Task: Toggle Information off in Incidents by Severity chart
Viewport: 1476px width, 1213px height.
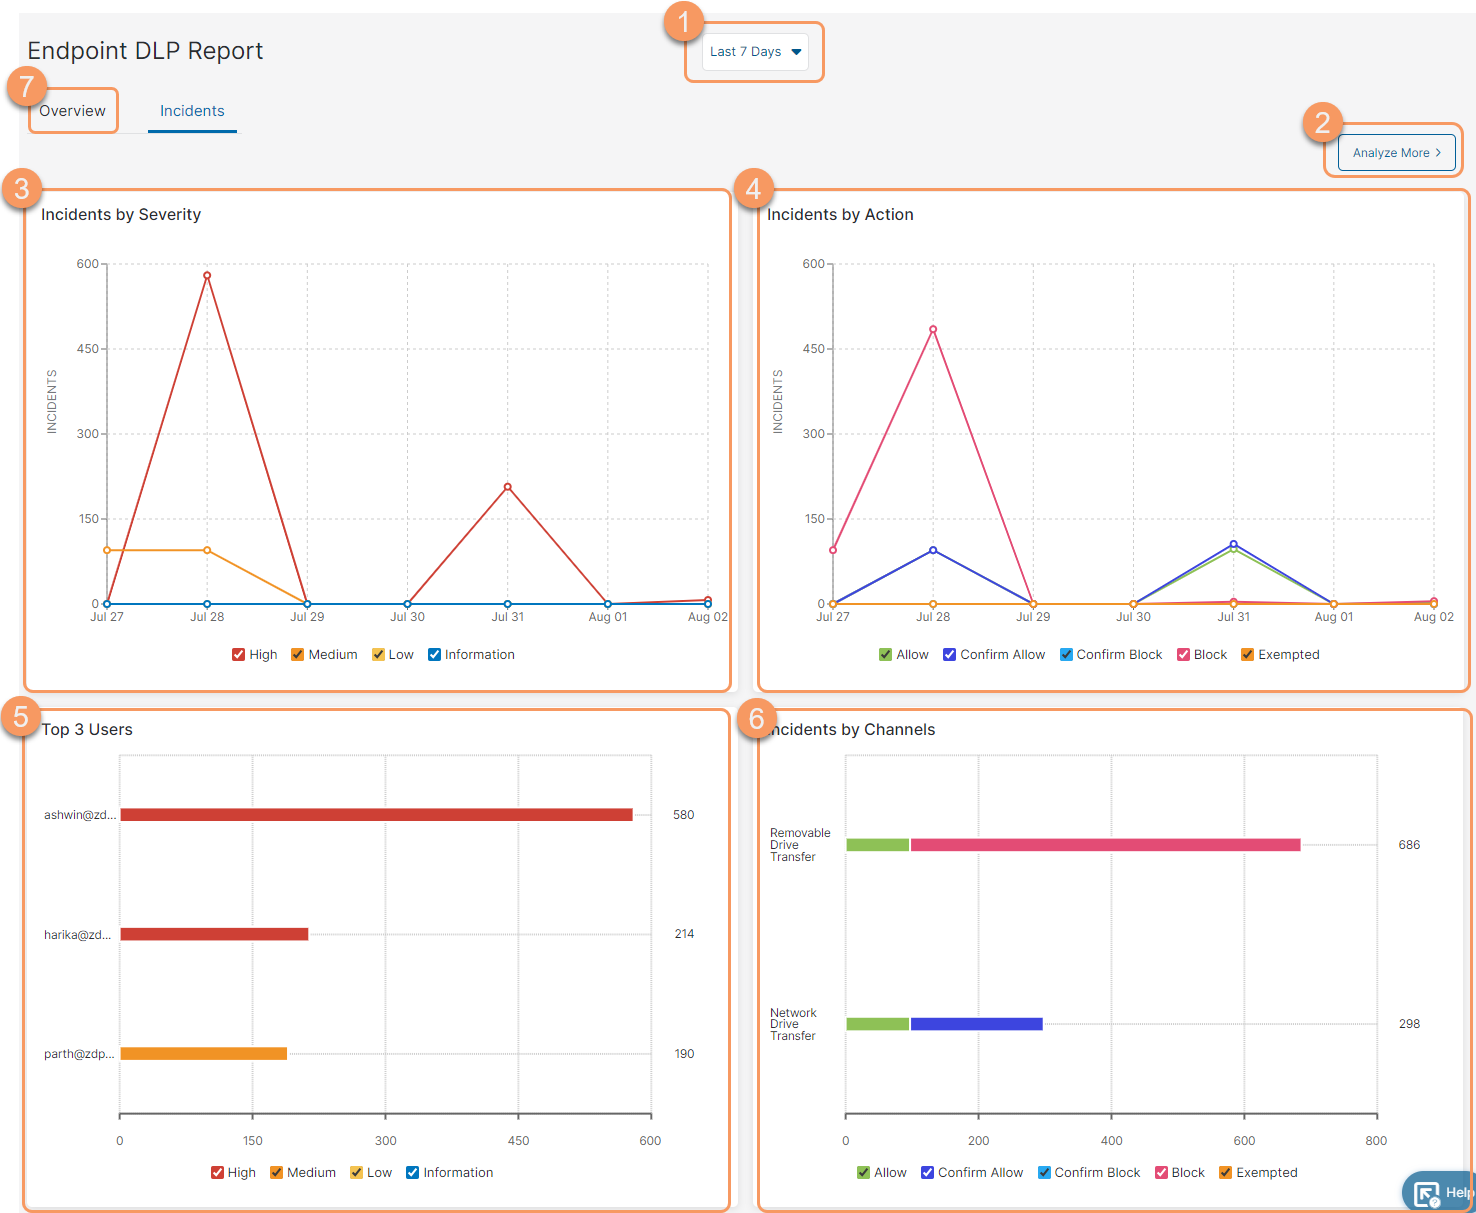Action: [x=433, y=654]
